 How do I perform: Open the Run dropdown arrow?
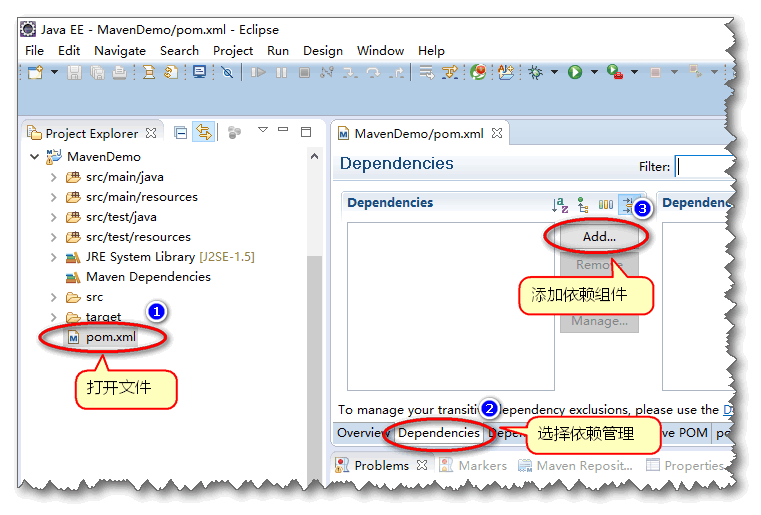(594, 72)
